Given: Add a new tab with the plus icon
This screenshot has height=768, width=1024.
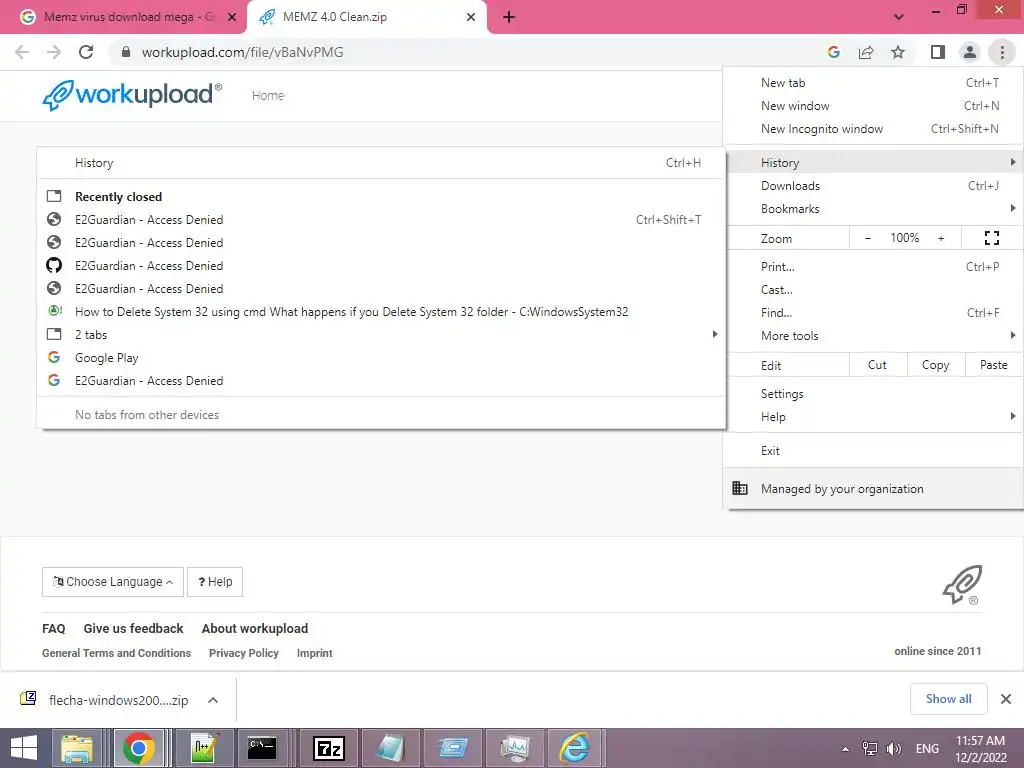Looking at the screenshot, I should pyautogui.click(x=509, y=17).
